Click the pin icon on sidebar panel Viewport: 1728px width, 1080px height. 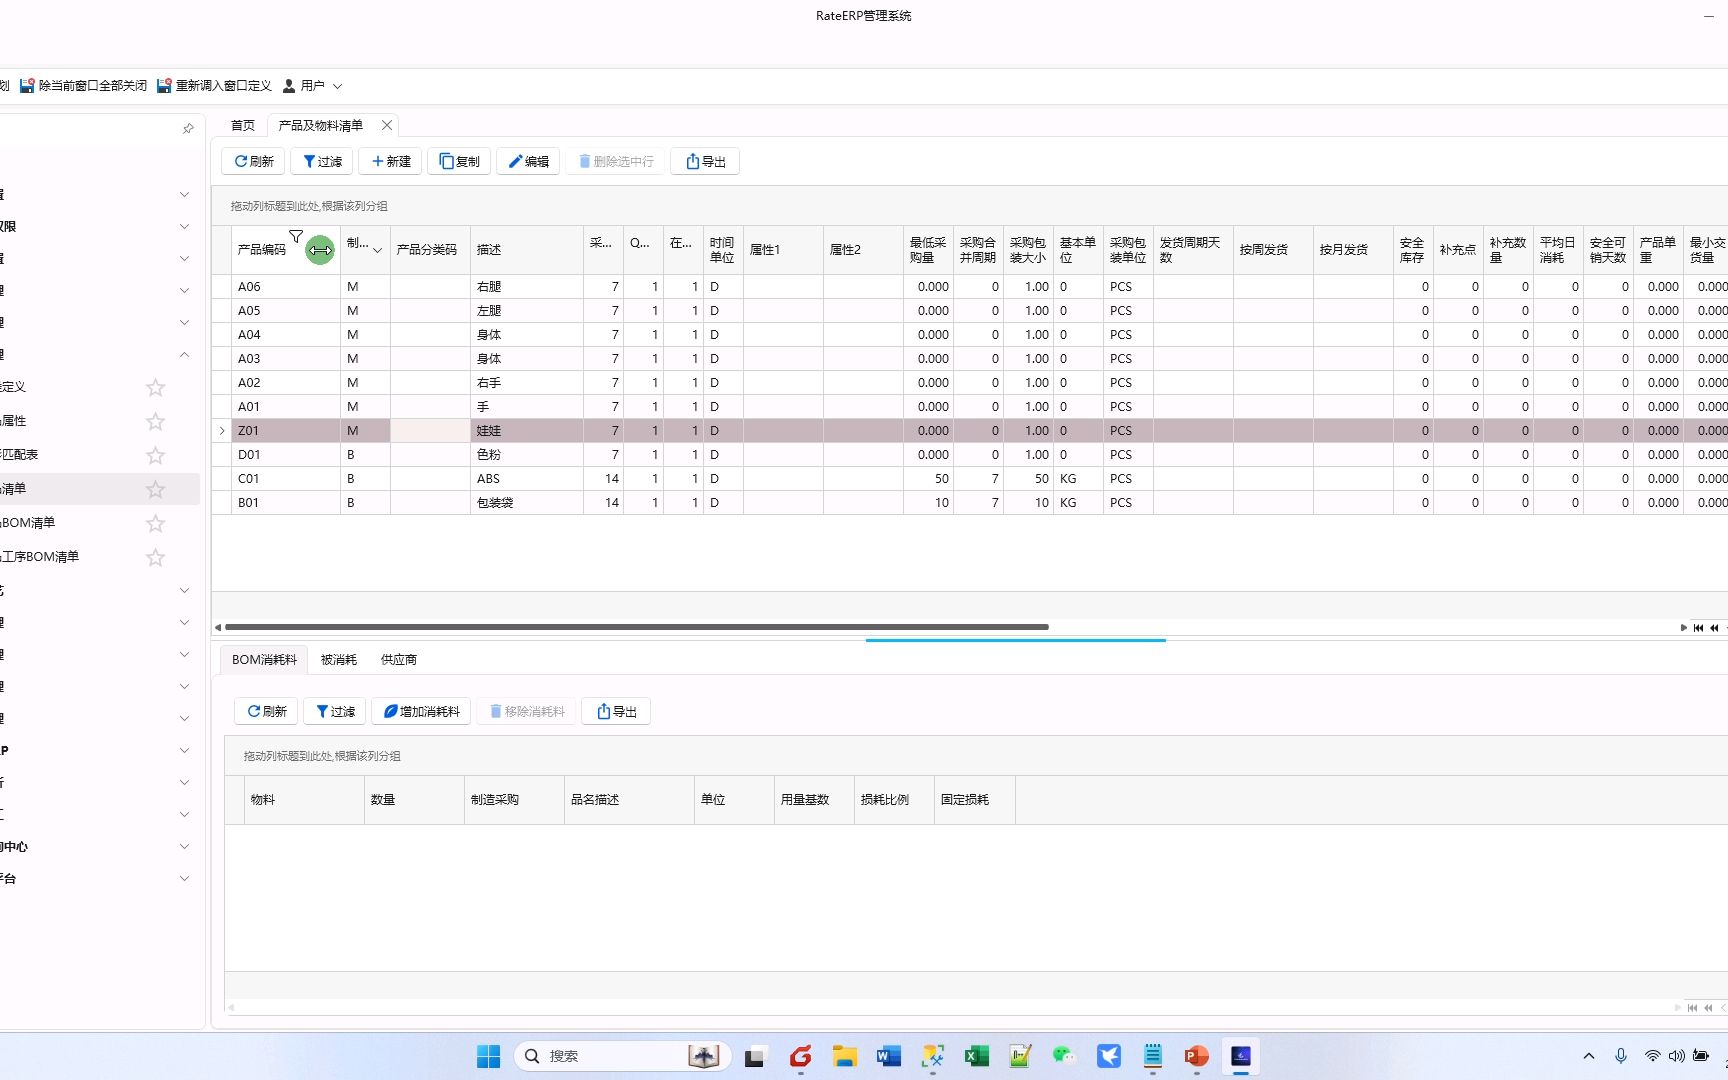coord(188,128)
